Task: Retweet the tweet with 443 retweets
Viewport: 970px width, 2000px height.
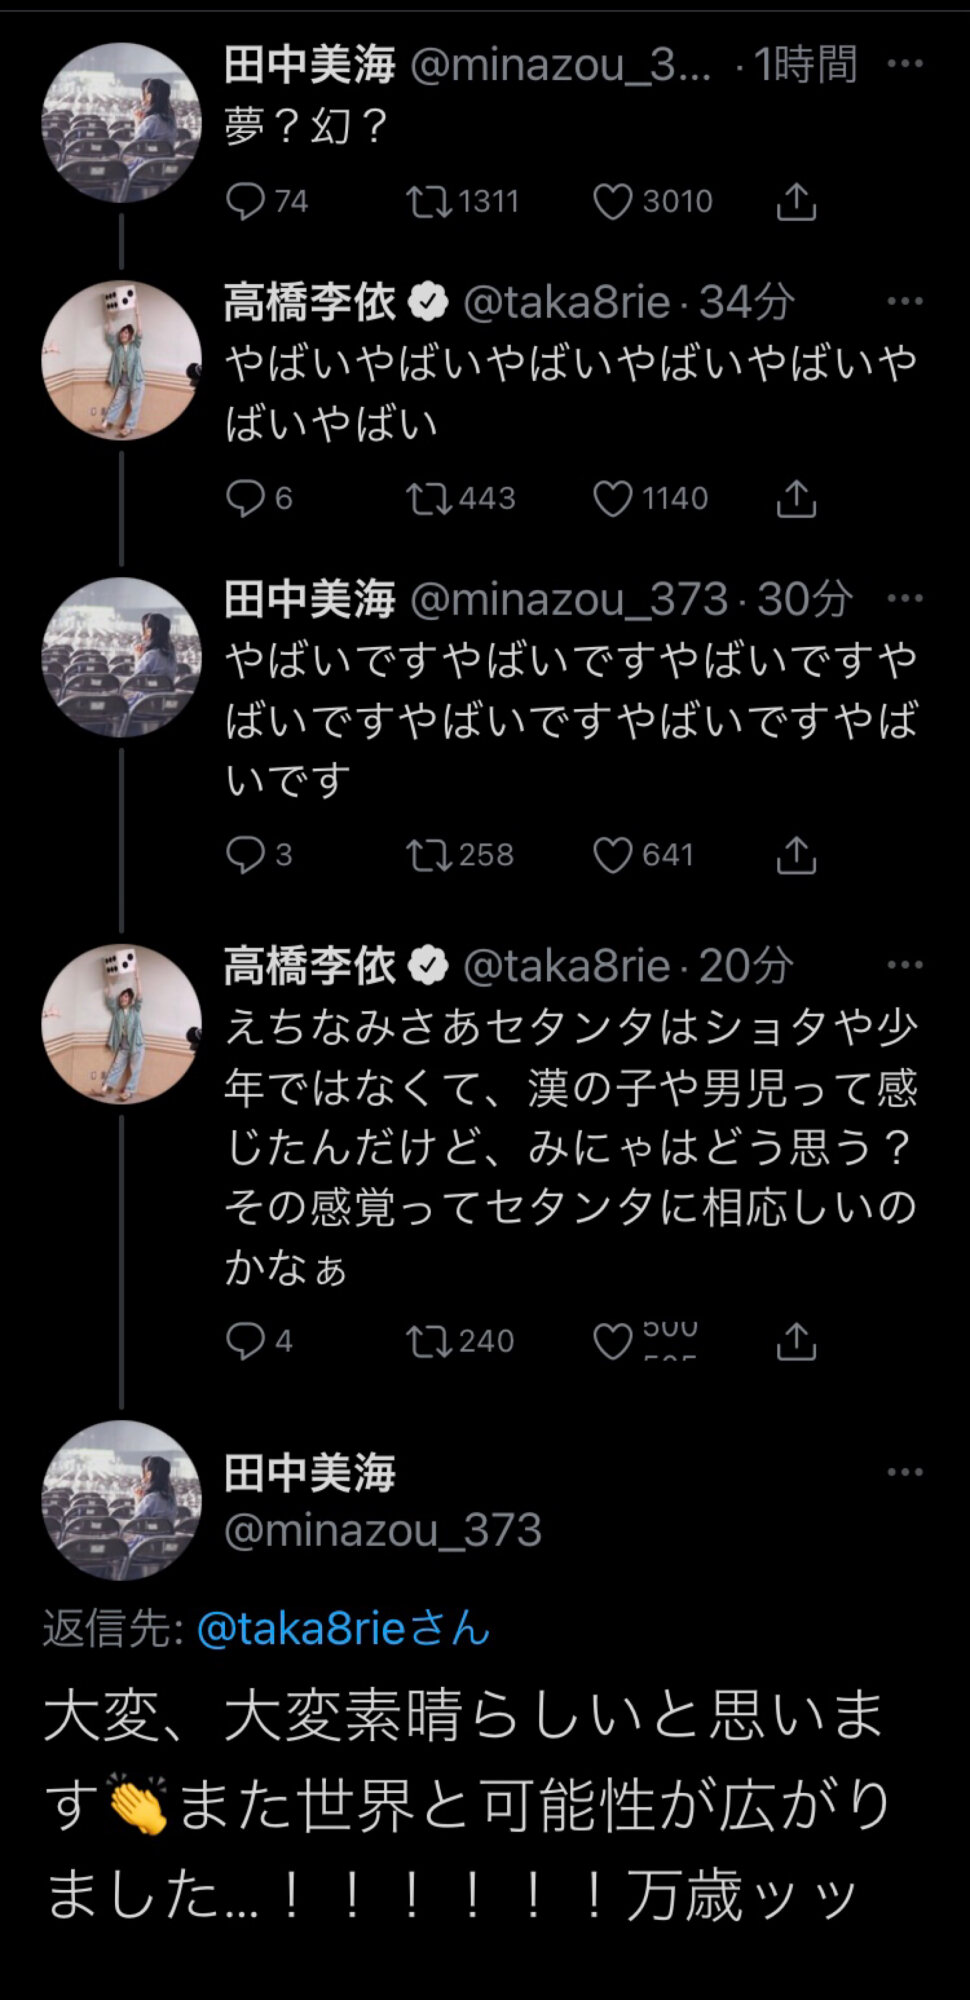Action: pos(428,498)
